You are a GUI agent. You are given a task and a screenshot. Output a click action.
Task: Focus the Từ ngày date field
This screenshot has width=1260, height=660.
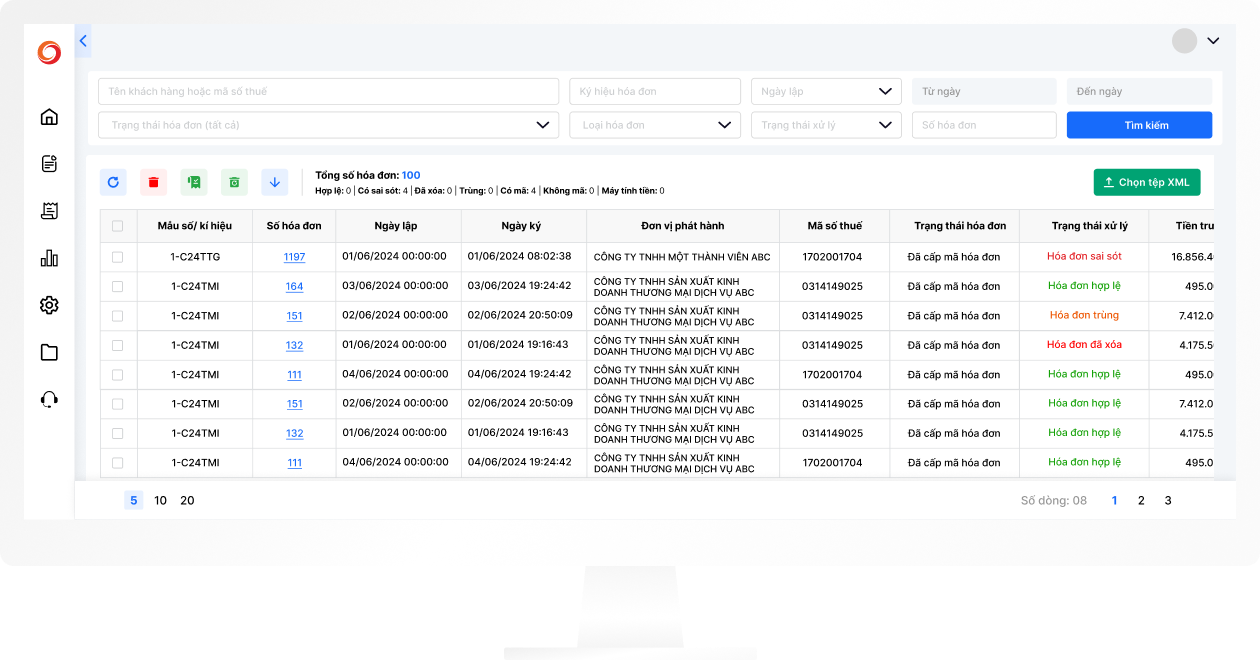tap(984, 91)
